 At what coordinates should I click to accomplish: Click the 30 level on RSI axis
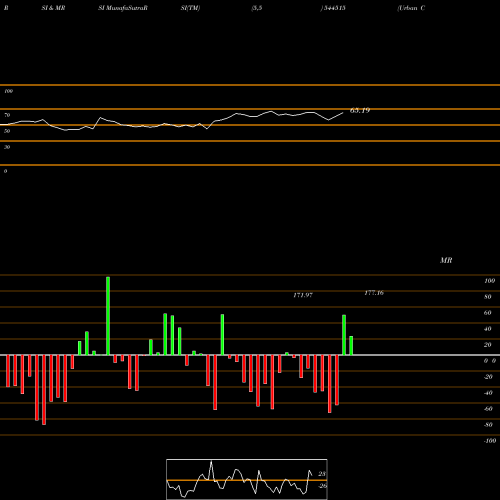[x=7, y=147]
